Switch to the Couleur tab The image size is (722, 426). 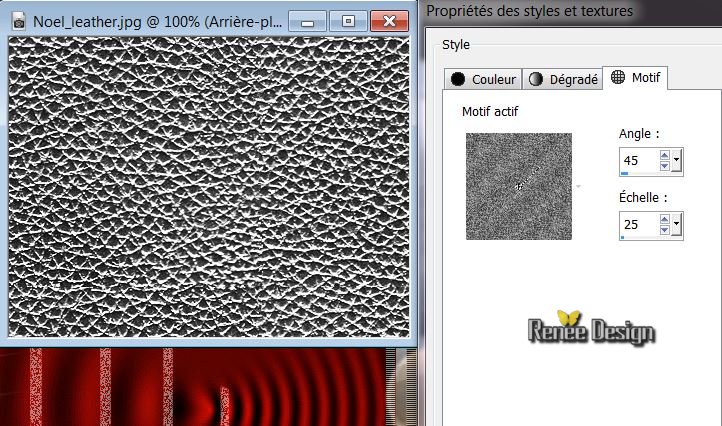(483, 79)
